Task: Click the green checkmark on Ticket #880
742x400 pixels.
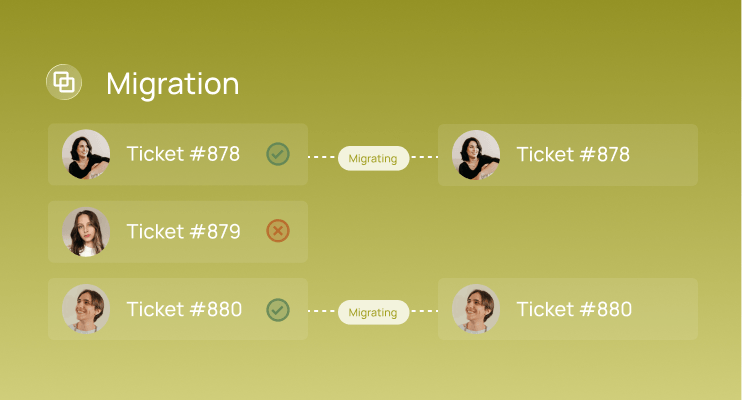Action: [278, 310]
